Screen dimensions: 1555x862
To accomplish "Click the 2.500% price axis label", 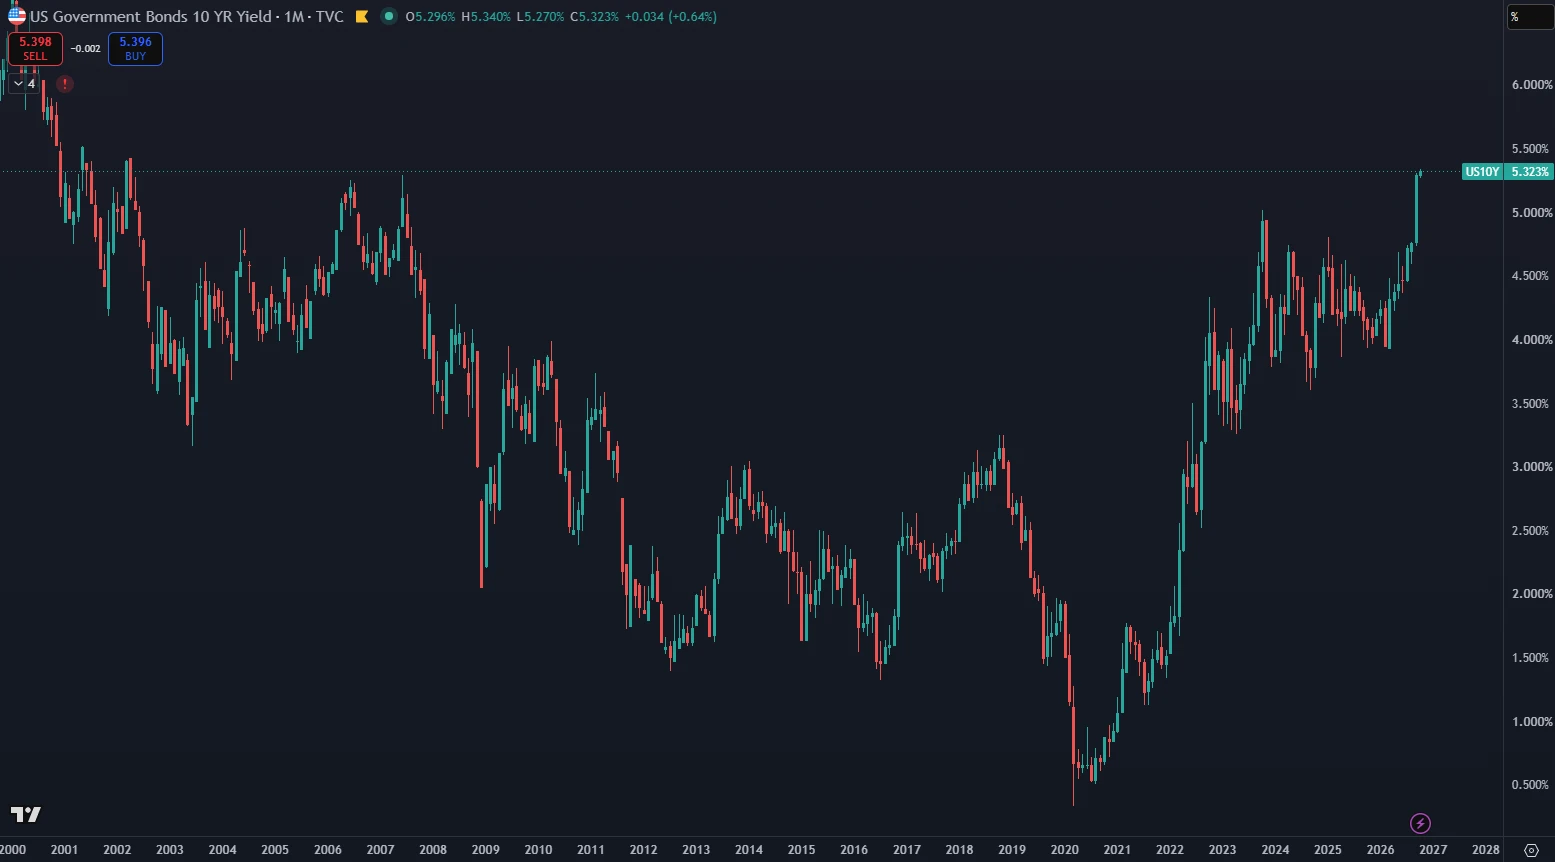I will [1532, 531].
